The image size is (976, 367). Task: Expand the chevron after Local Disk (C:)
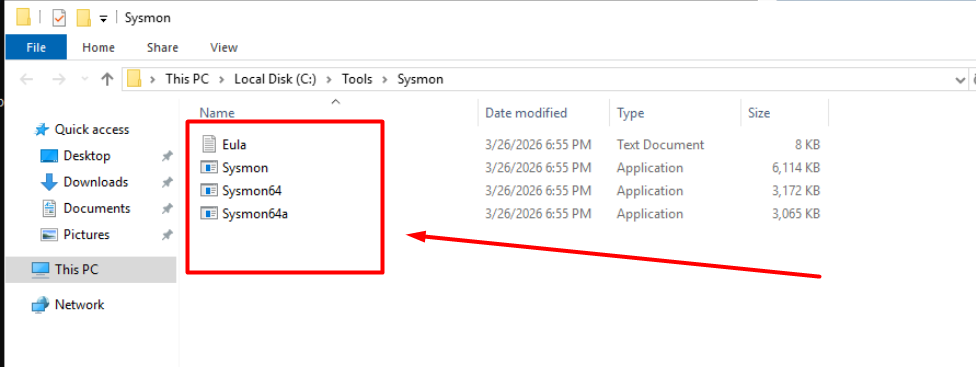(329, 80)
